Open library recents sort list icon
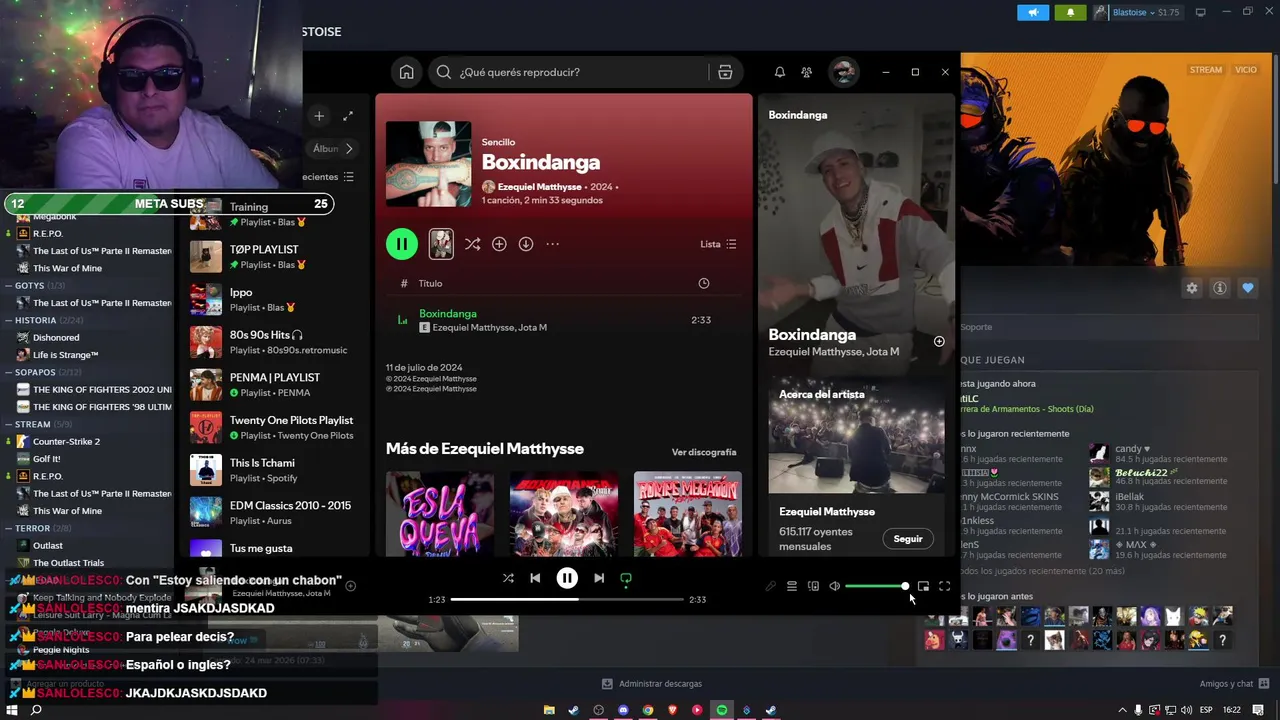The image size is (1280, 720). pos(349,177)
